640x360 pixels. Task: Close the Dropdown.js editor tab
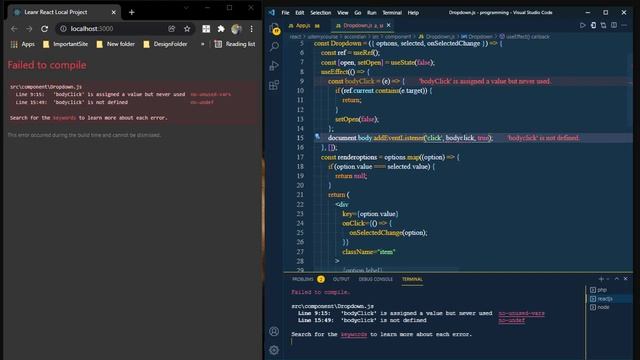389,25
